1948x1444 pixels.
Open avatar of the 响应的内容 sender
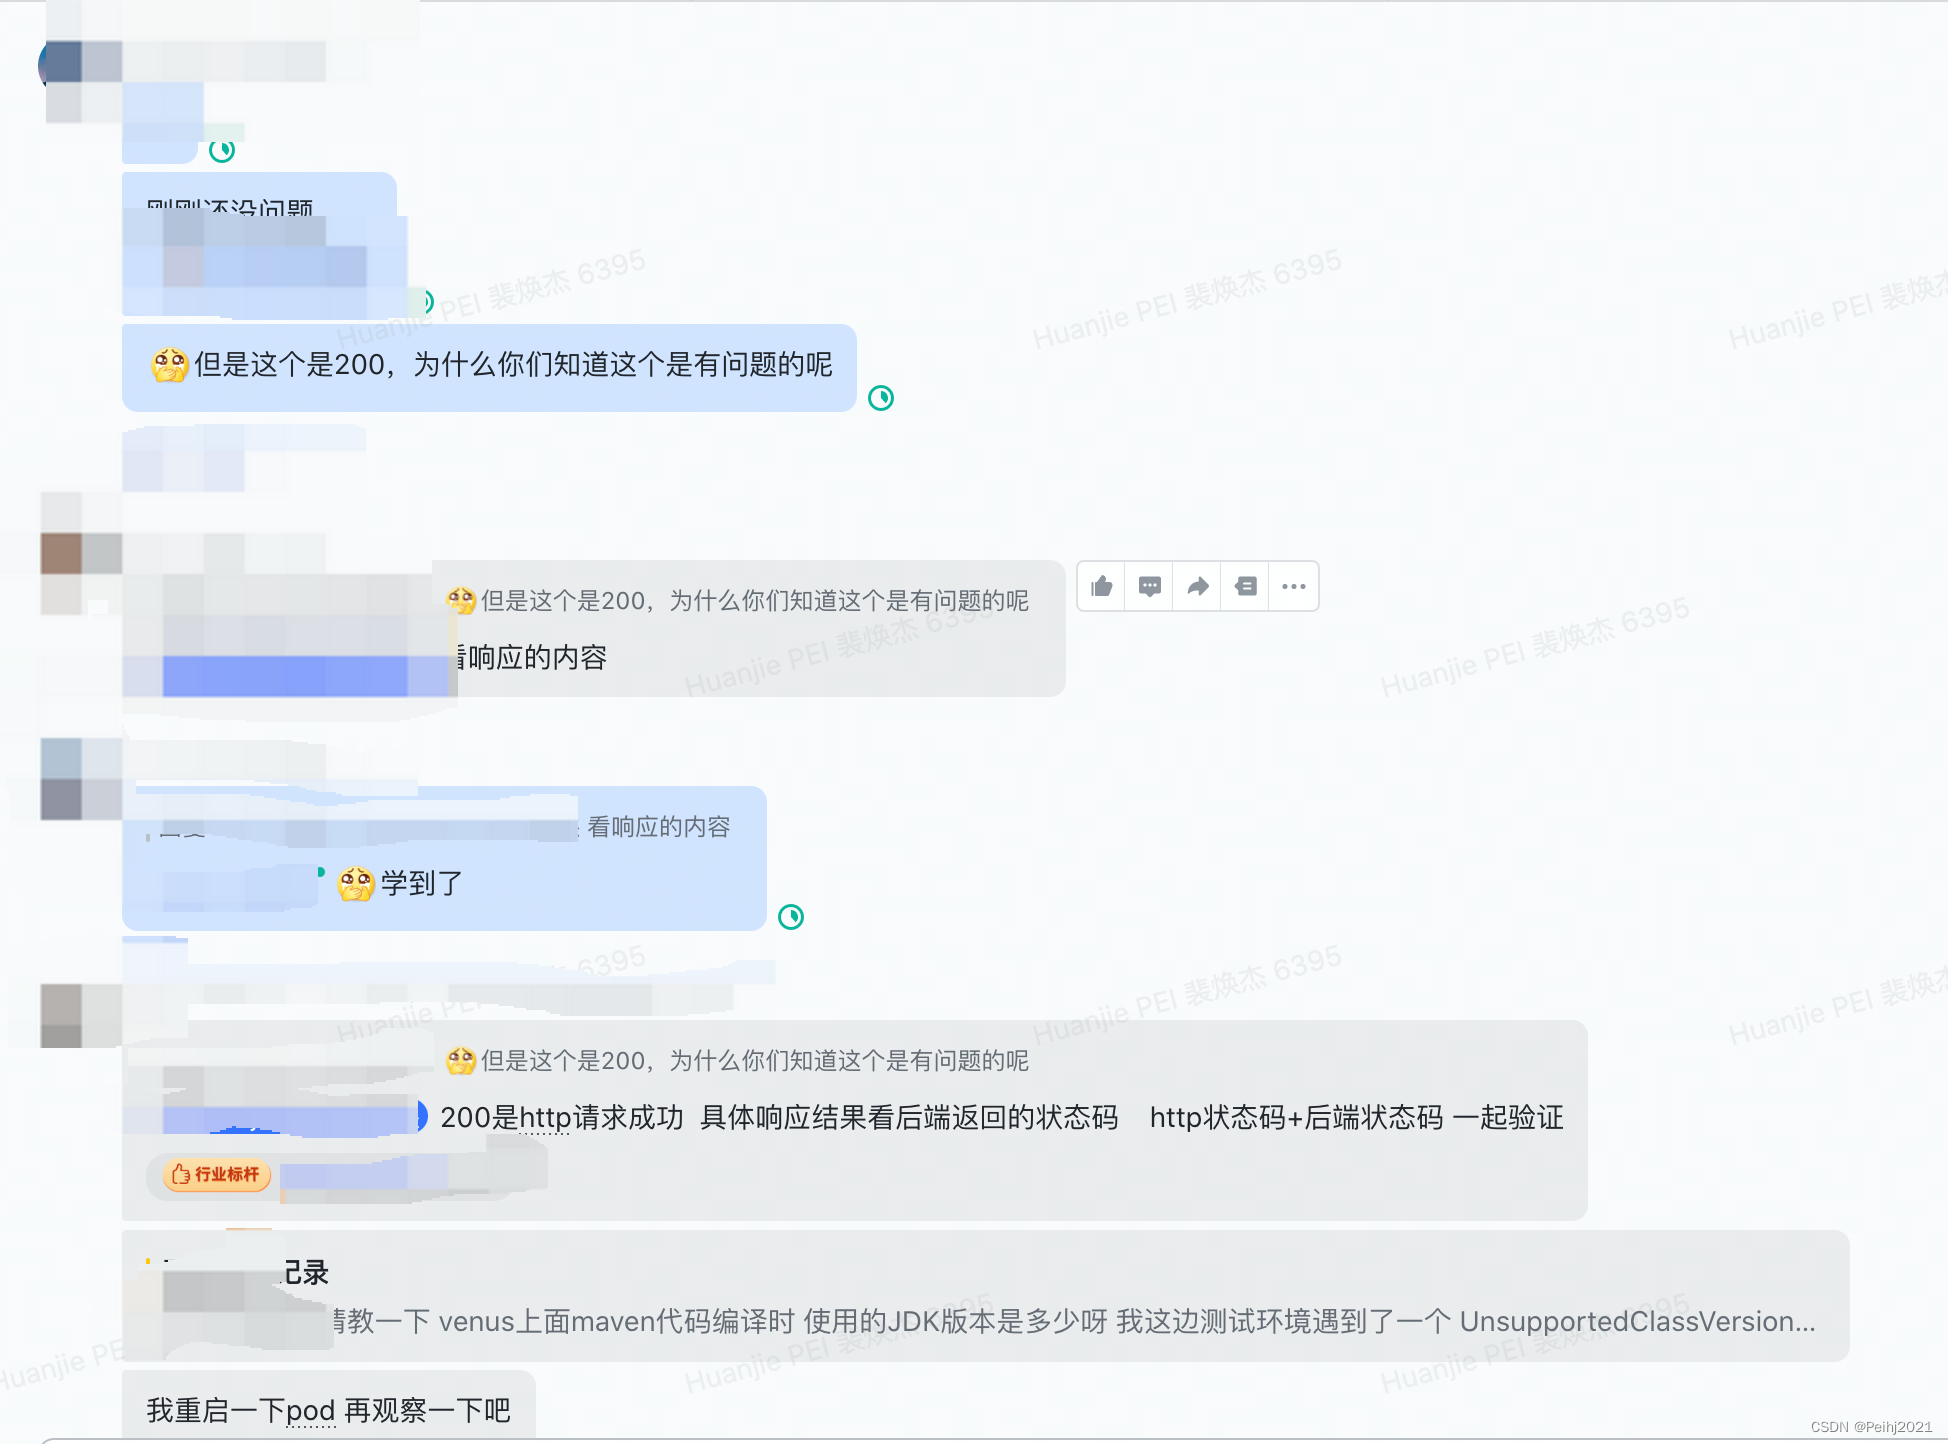[x=62, y=554]
